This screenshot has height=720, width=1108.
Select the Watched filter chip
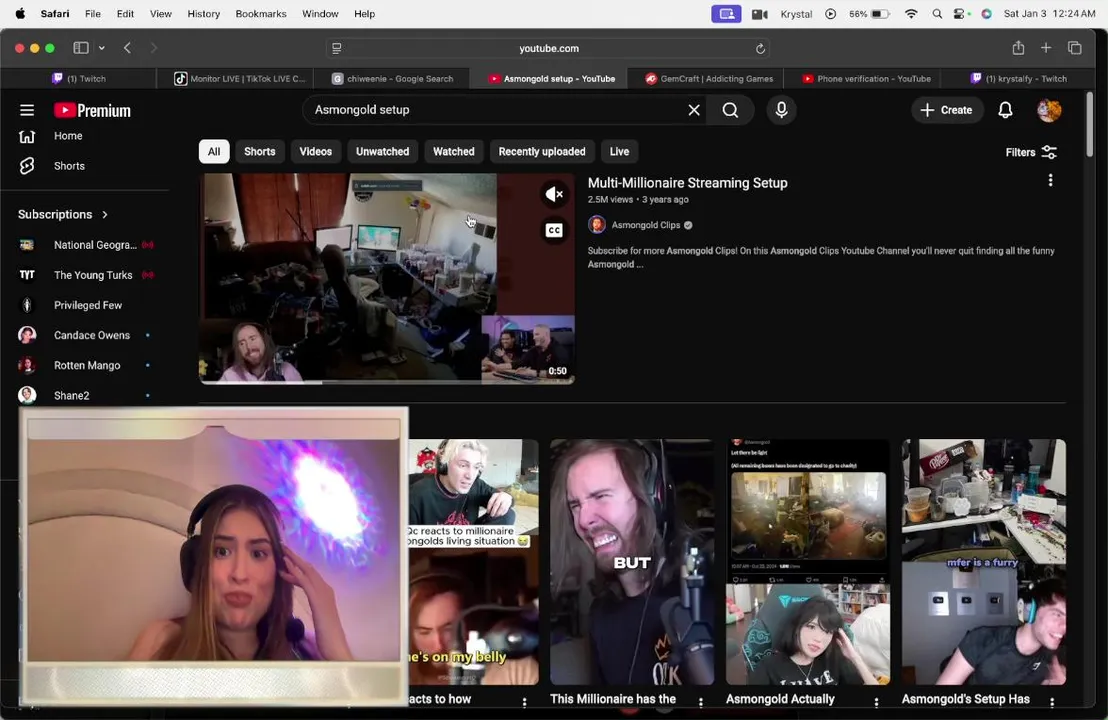(454, 151)
